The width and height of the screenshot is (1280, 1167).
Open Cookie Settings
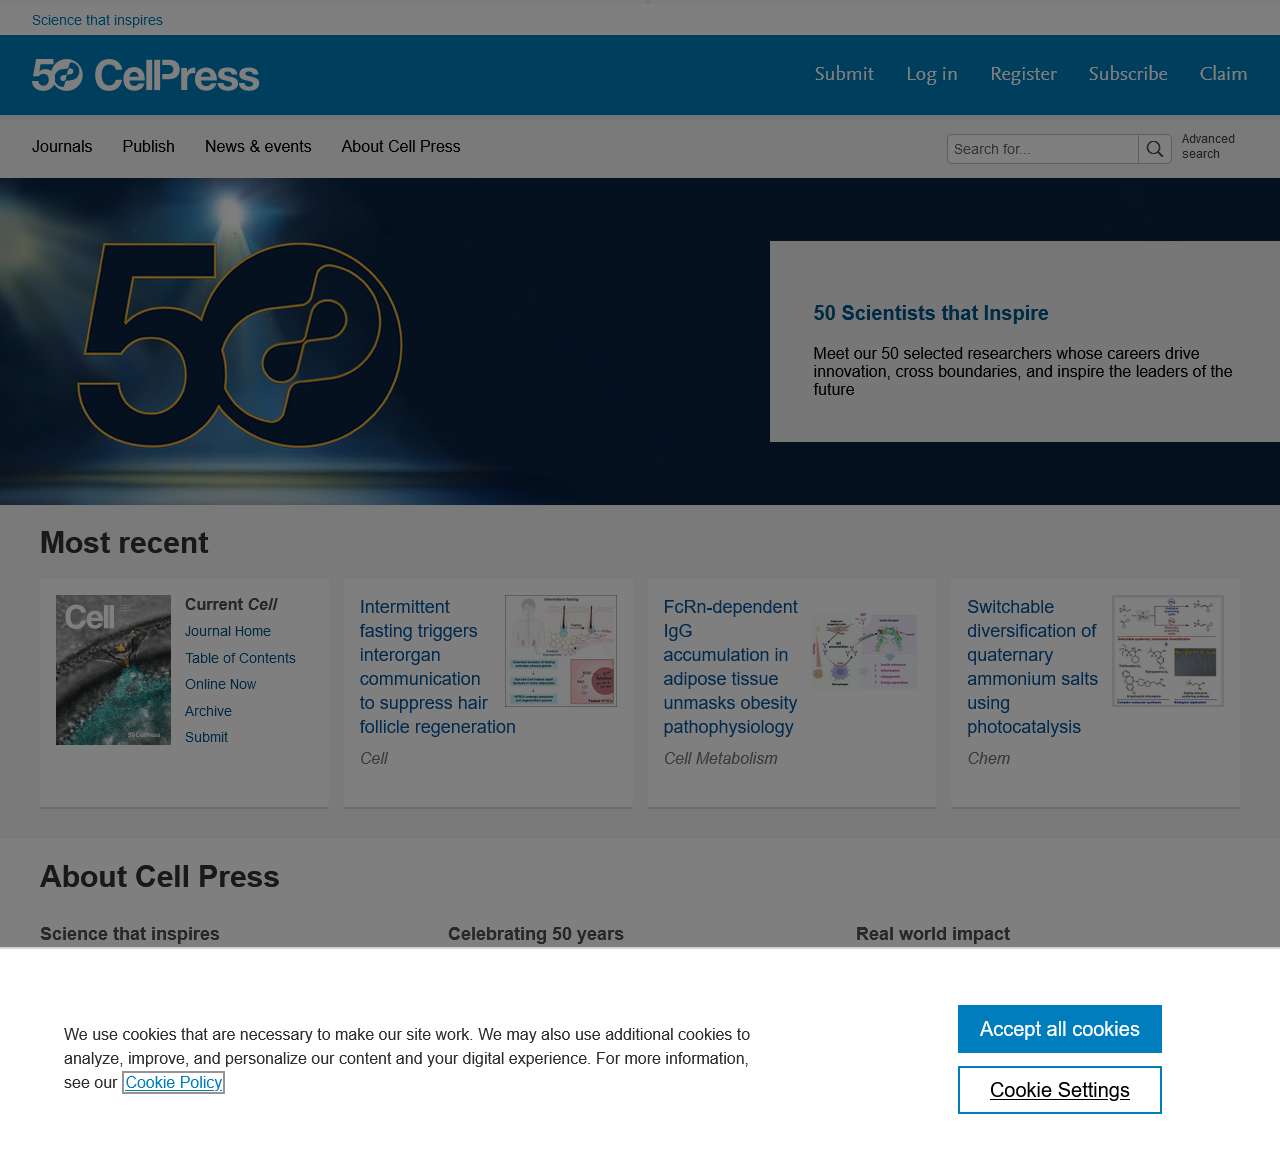click(1060, 1090)
